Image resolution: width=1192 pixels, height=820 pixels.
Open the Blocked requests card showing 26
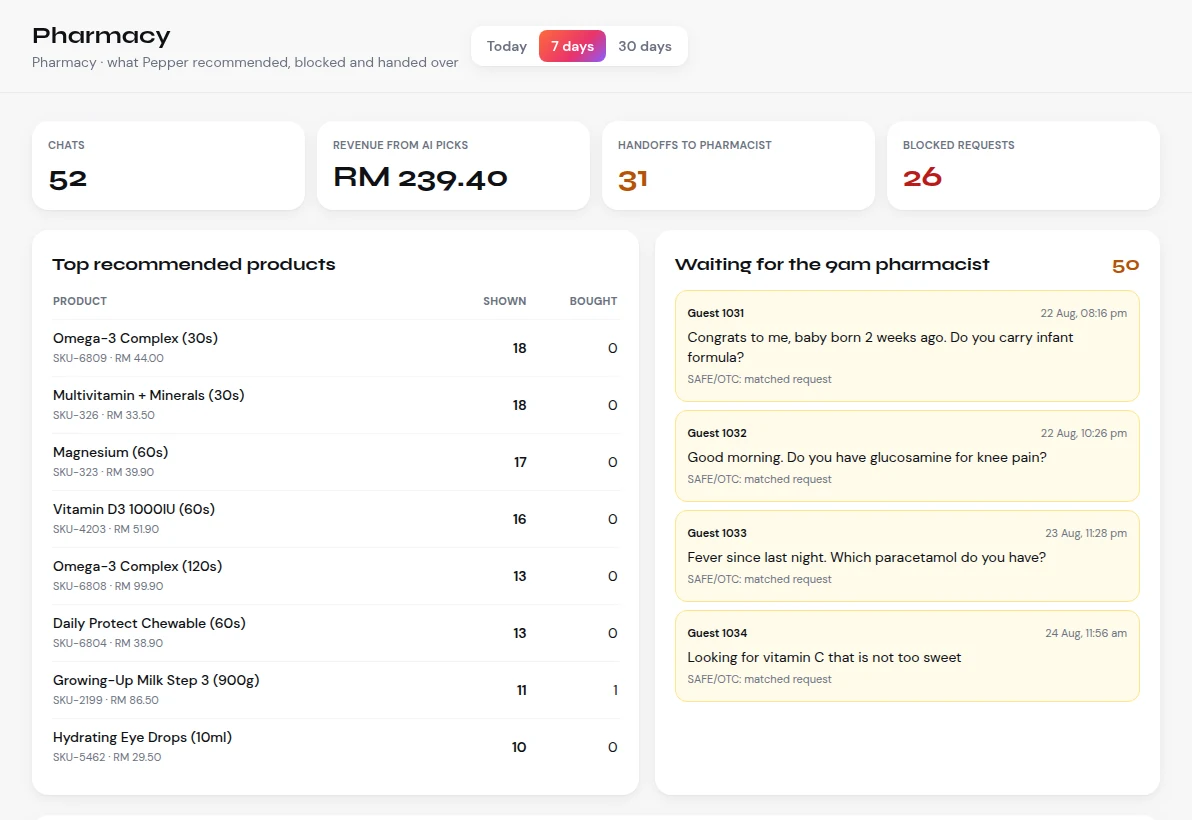click(x=1023, y=166)
